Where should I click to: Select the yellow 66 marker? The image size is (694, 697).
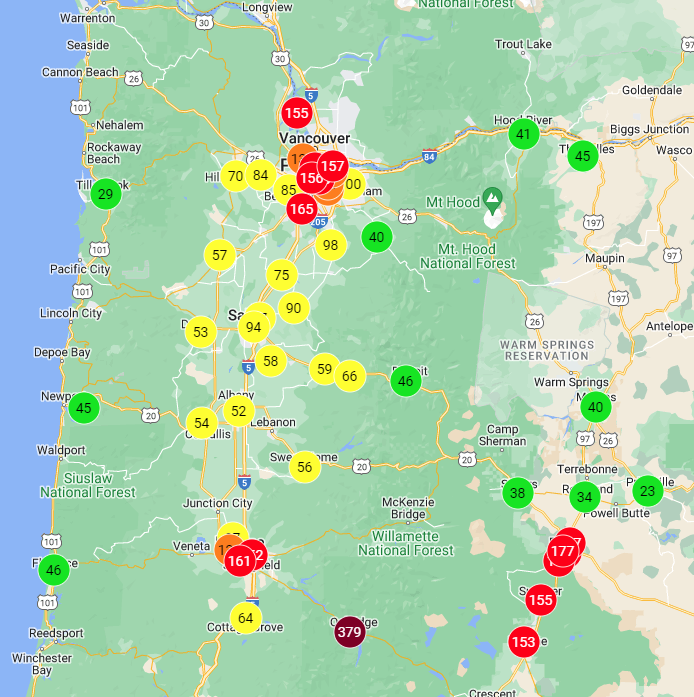(x=350, y=376)
